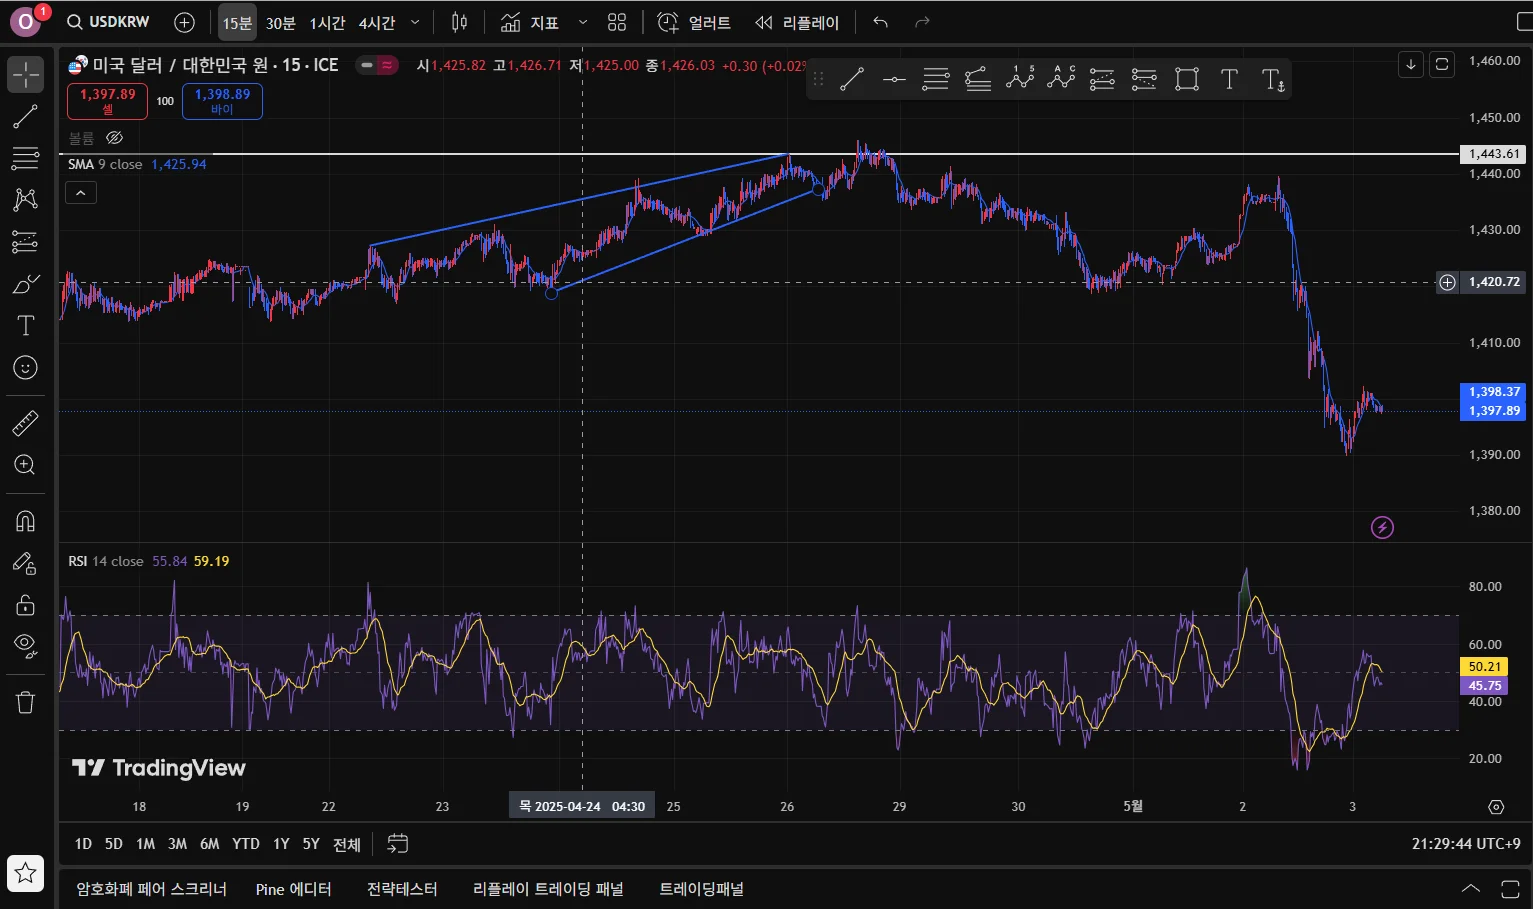1533x909 pixels.
Task: Pick trend line in floating drawing toolbar
Action: [852, 79]
